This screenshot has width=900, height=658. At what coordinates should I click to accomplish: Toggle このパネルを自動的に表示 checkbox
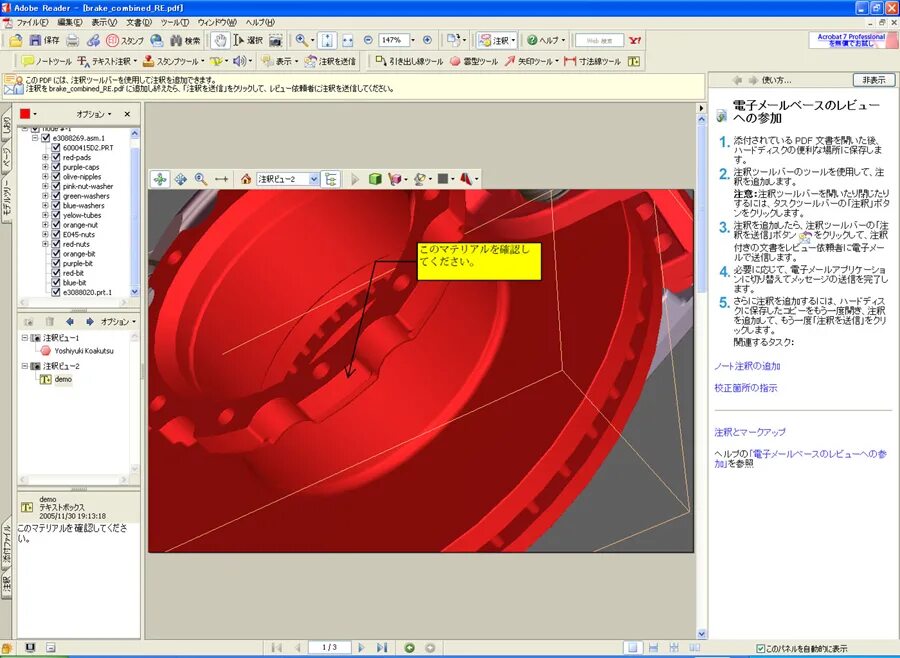pyautogui.click(x=760, y=649)
